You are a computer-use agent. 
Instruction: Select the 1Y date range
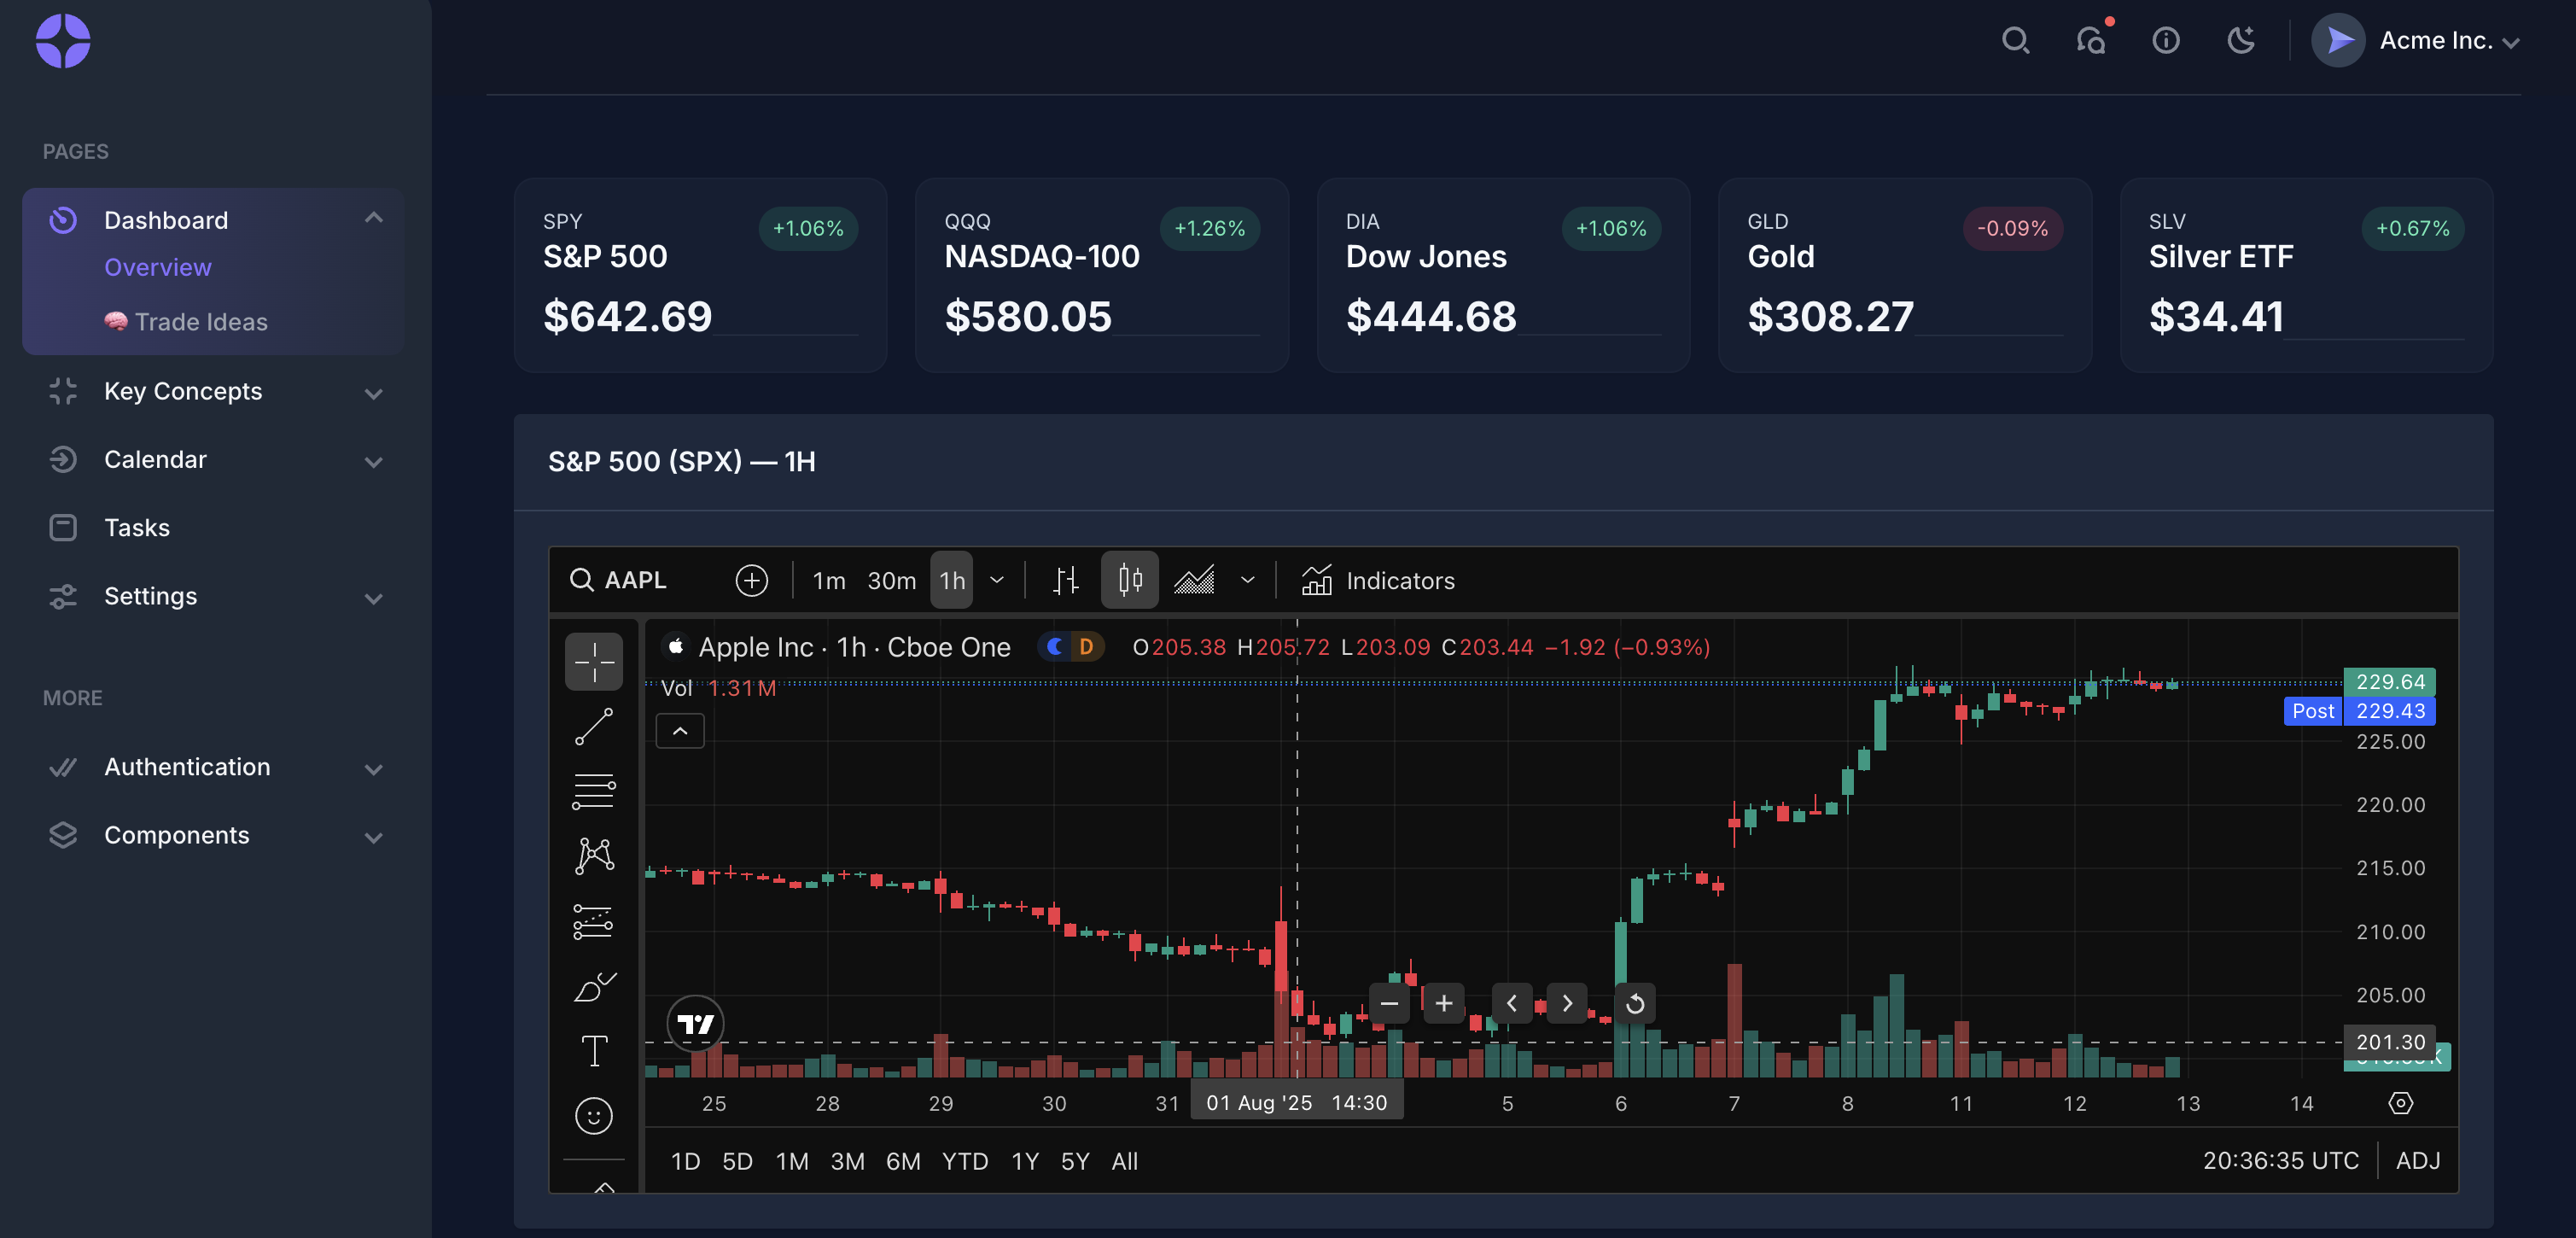pyautogui.click(x=1025, y=1161)
